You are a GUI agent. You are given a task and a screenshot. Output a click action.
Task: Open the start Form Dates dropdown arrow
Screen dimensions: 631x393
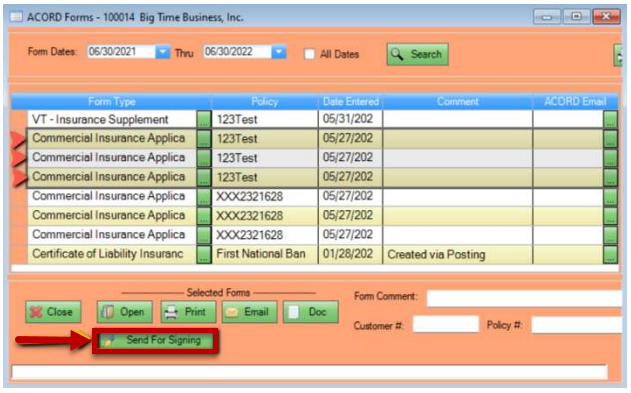(x=163, y=52)
